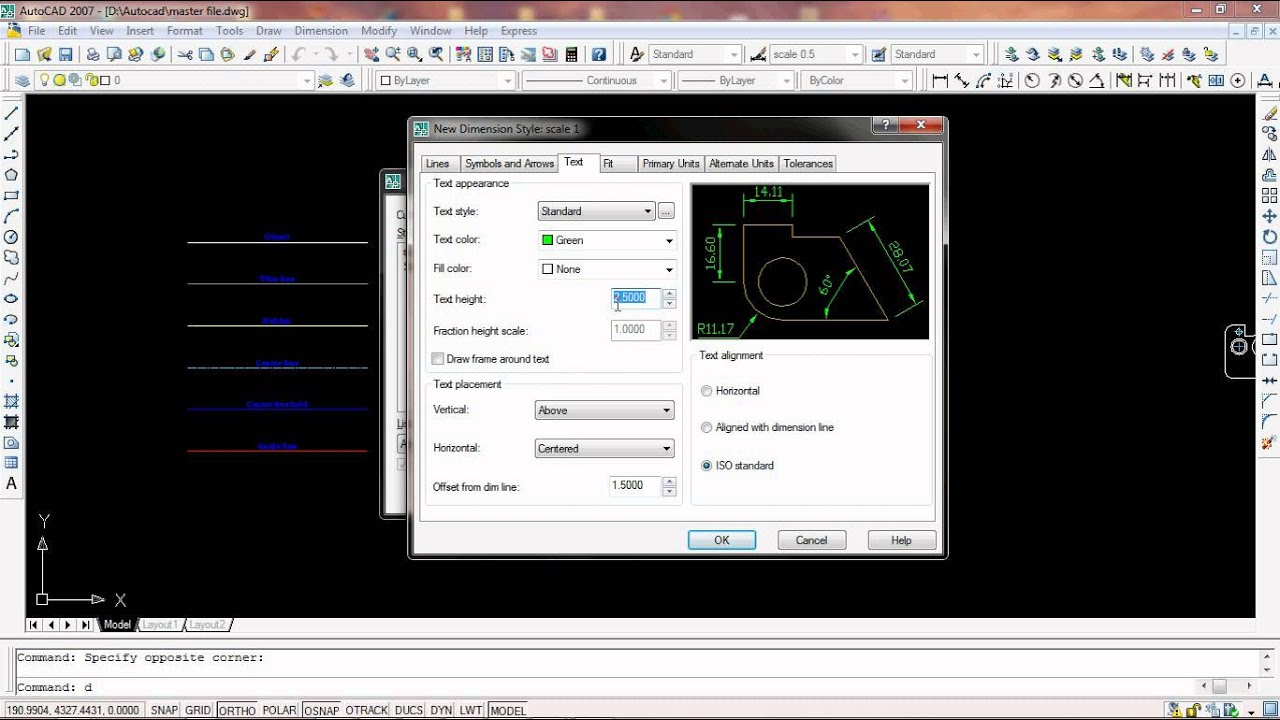Select ISO standard text alignment
This screenshot has height=720, width=1280.
point(707,465)
